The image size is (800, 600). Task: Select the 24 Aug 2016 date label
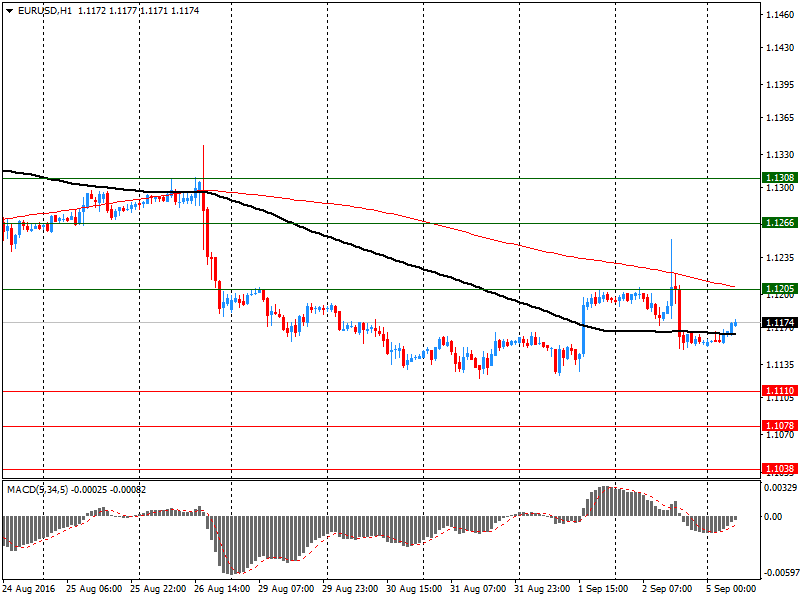coord(29,589)
